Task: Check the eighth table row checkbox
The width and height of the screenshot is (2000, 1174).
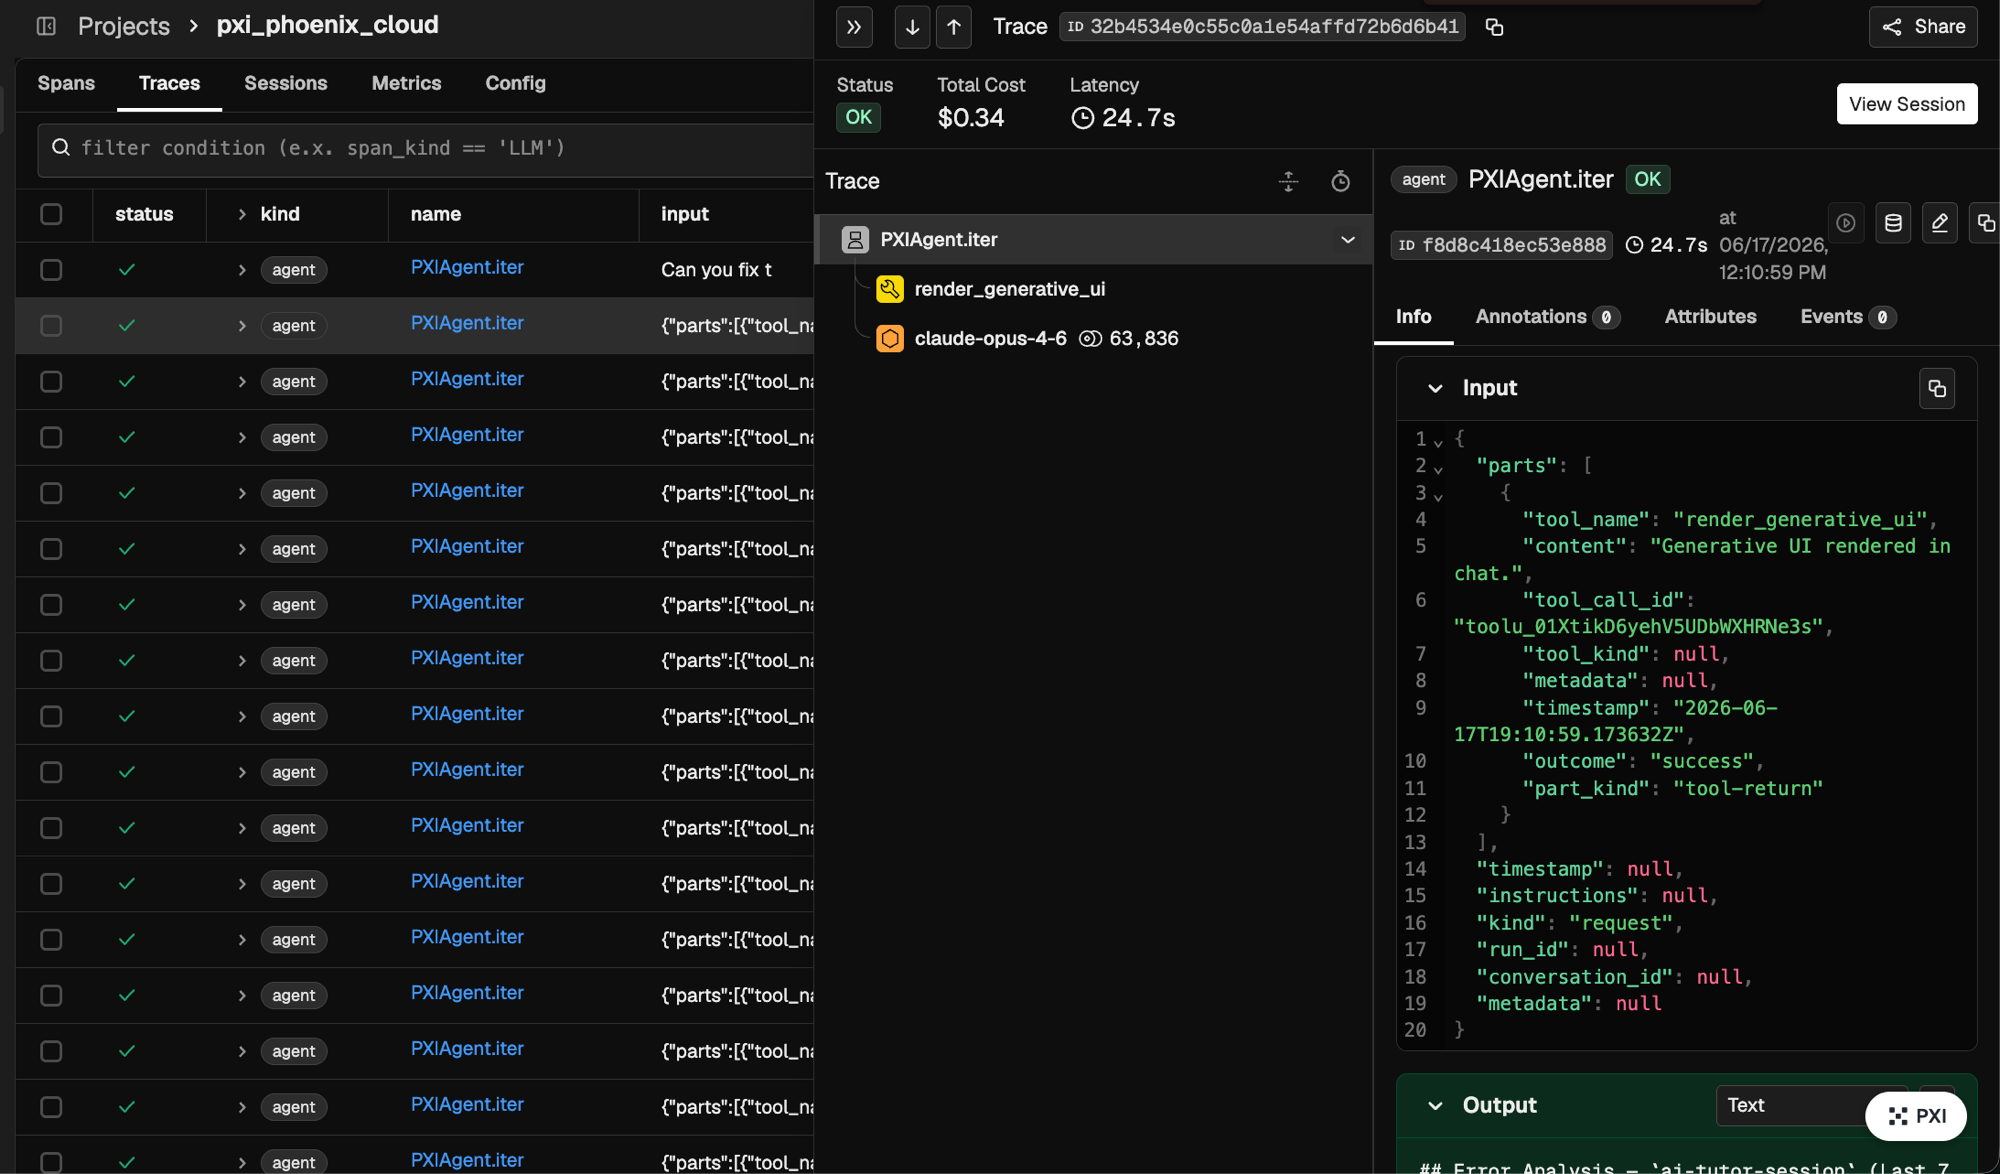Action: (51, 661)
